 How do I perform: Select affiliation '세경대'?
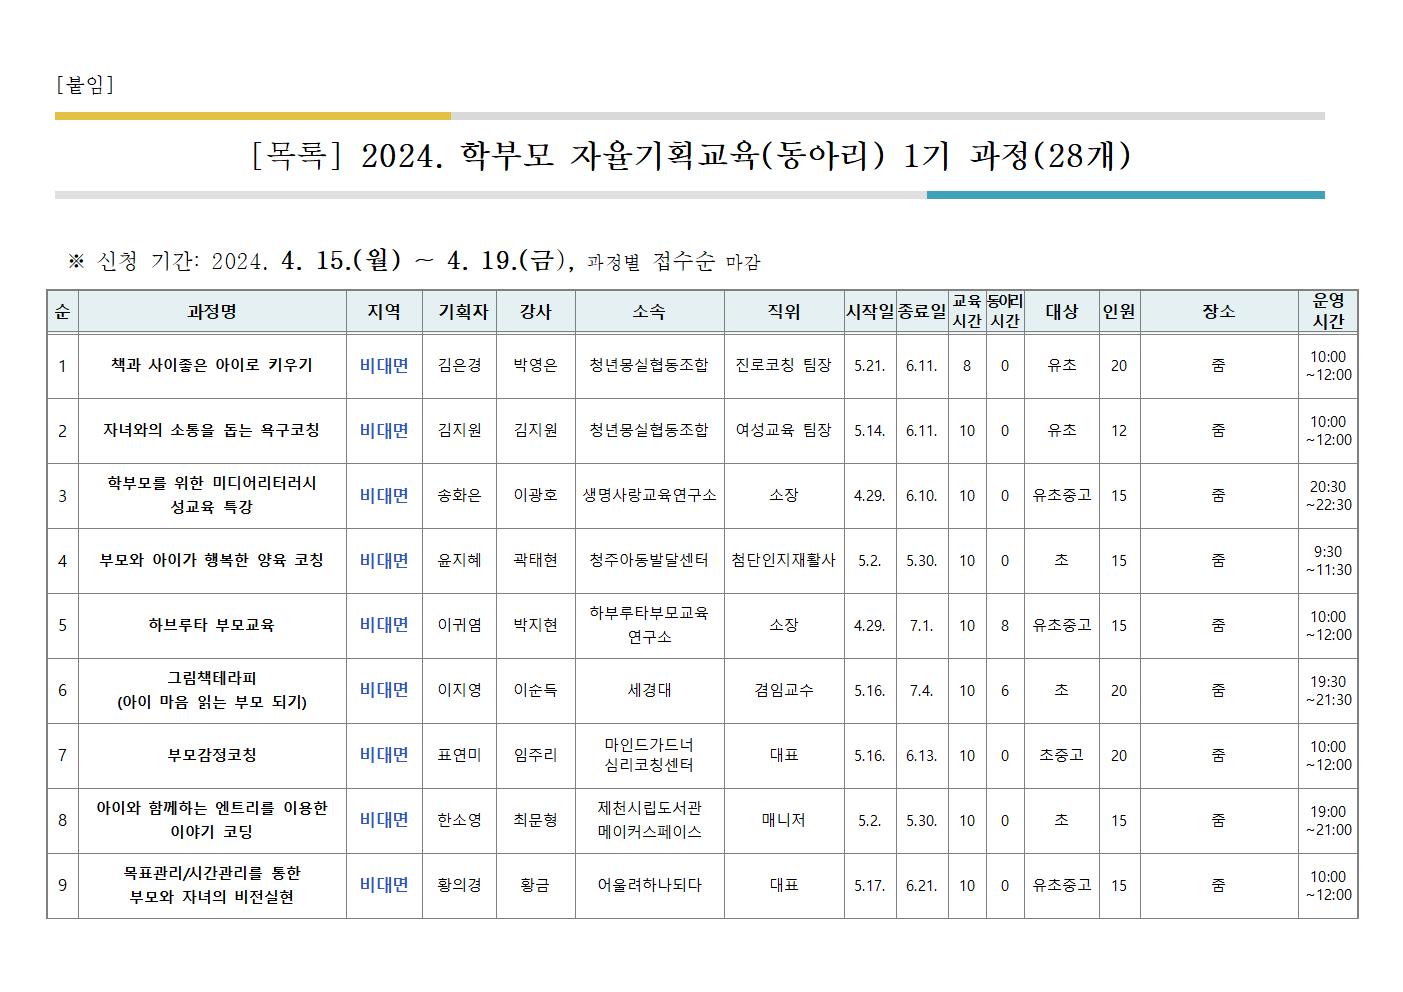(649, 691)
